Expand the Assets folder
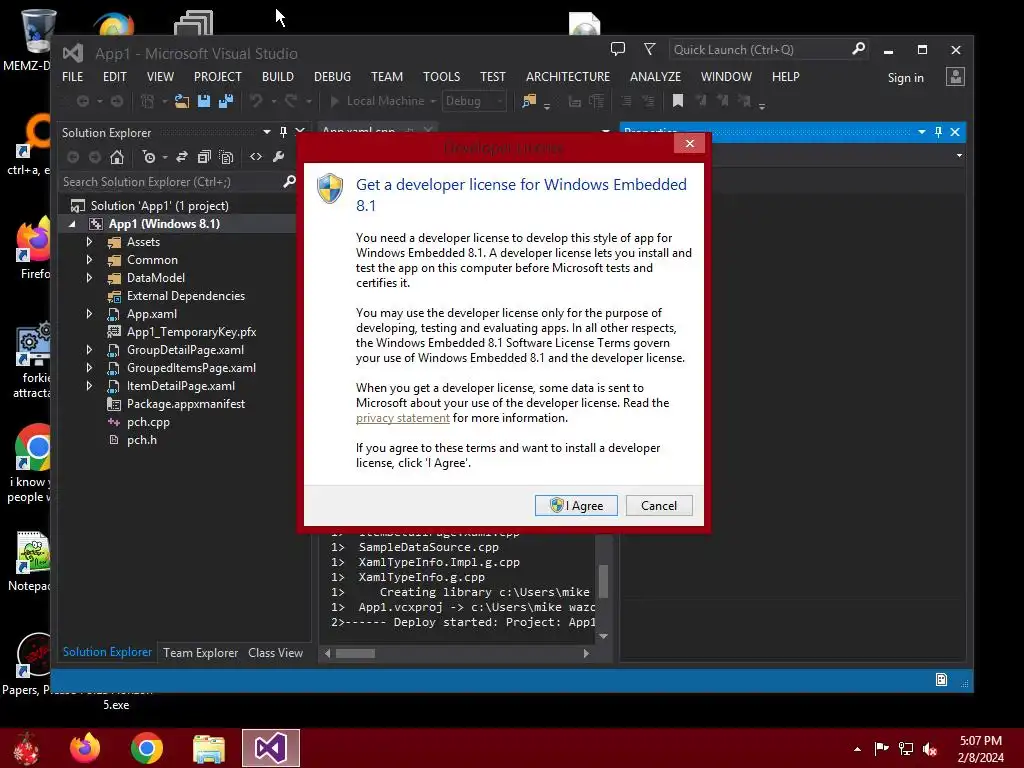 click(89, 242)
